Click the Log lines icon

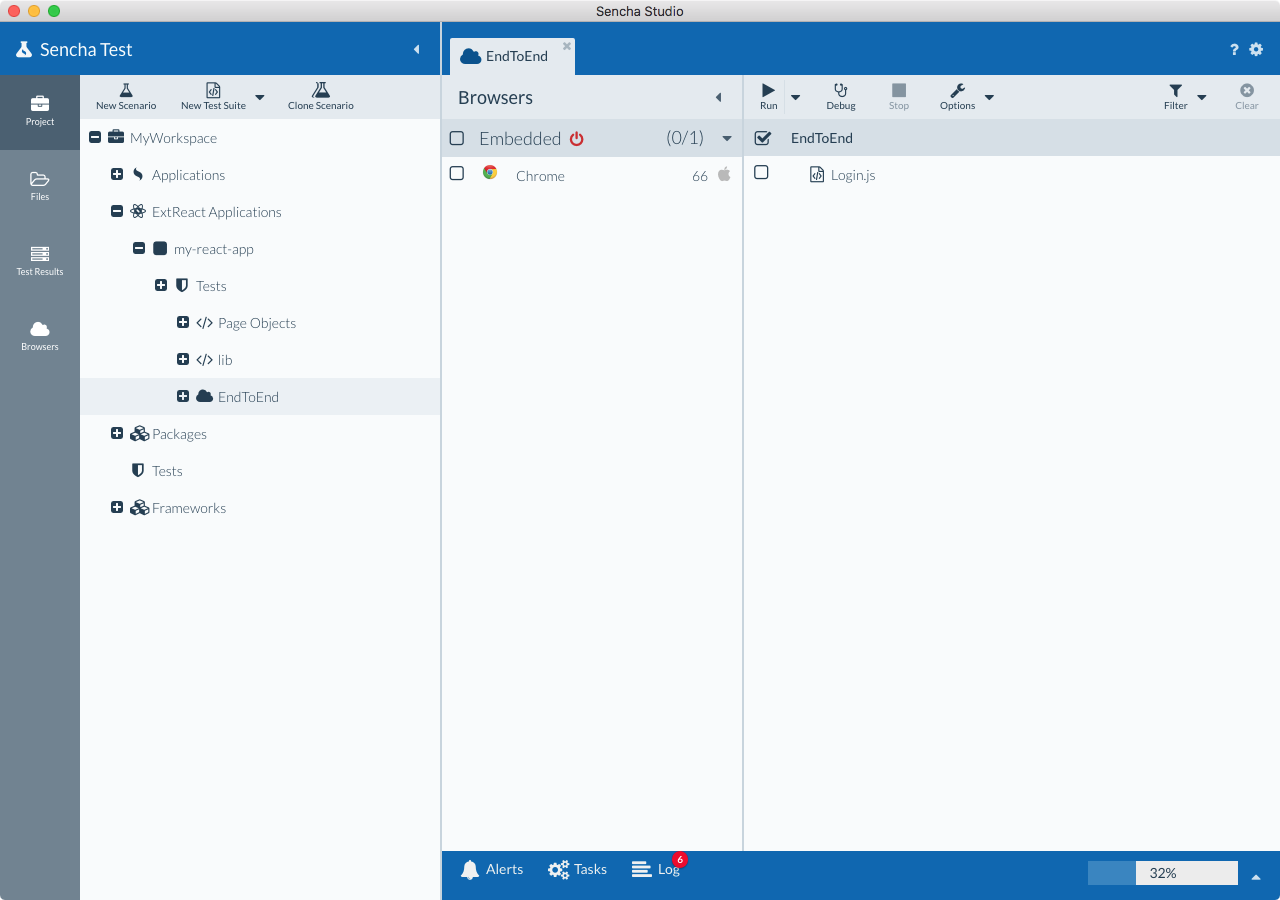[642, 870]
